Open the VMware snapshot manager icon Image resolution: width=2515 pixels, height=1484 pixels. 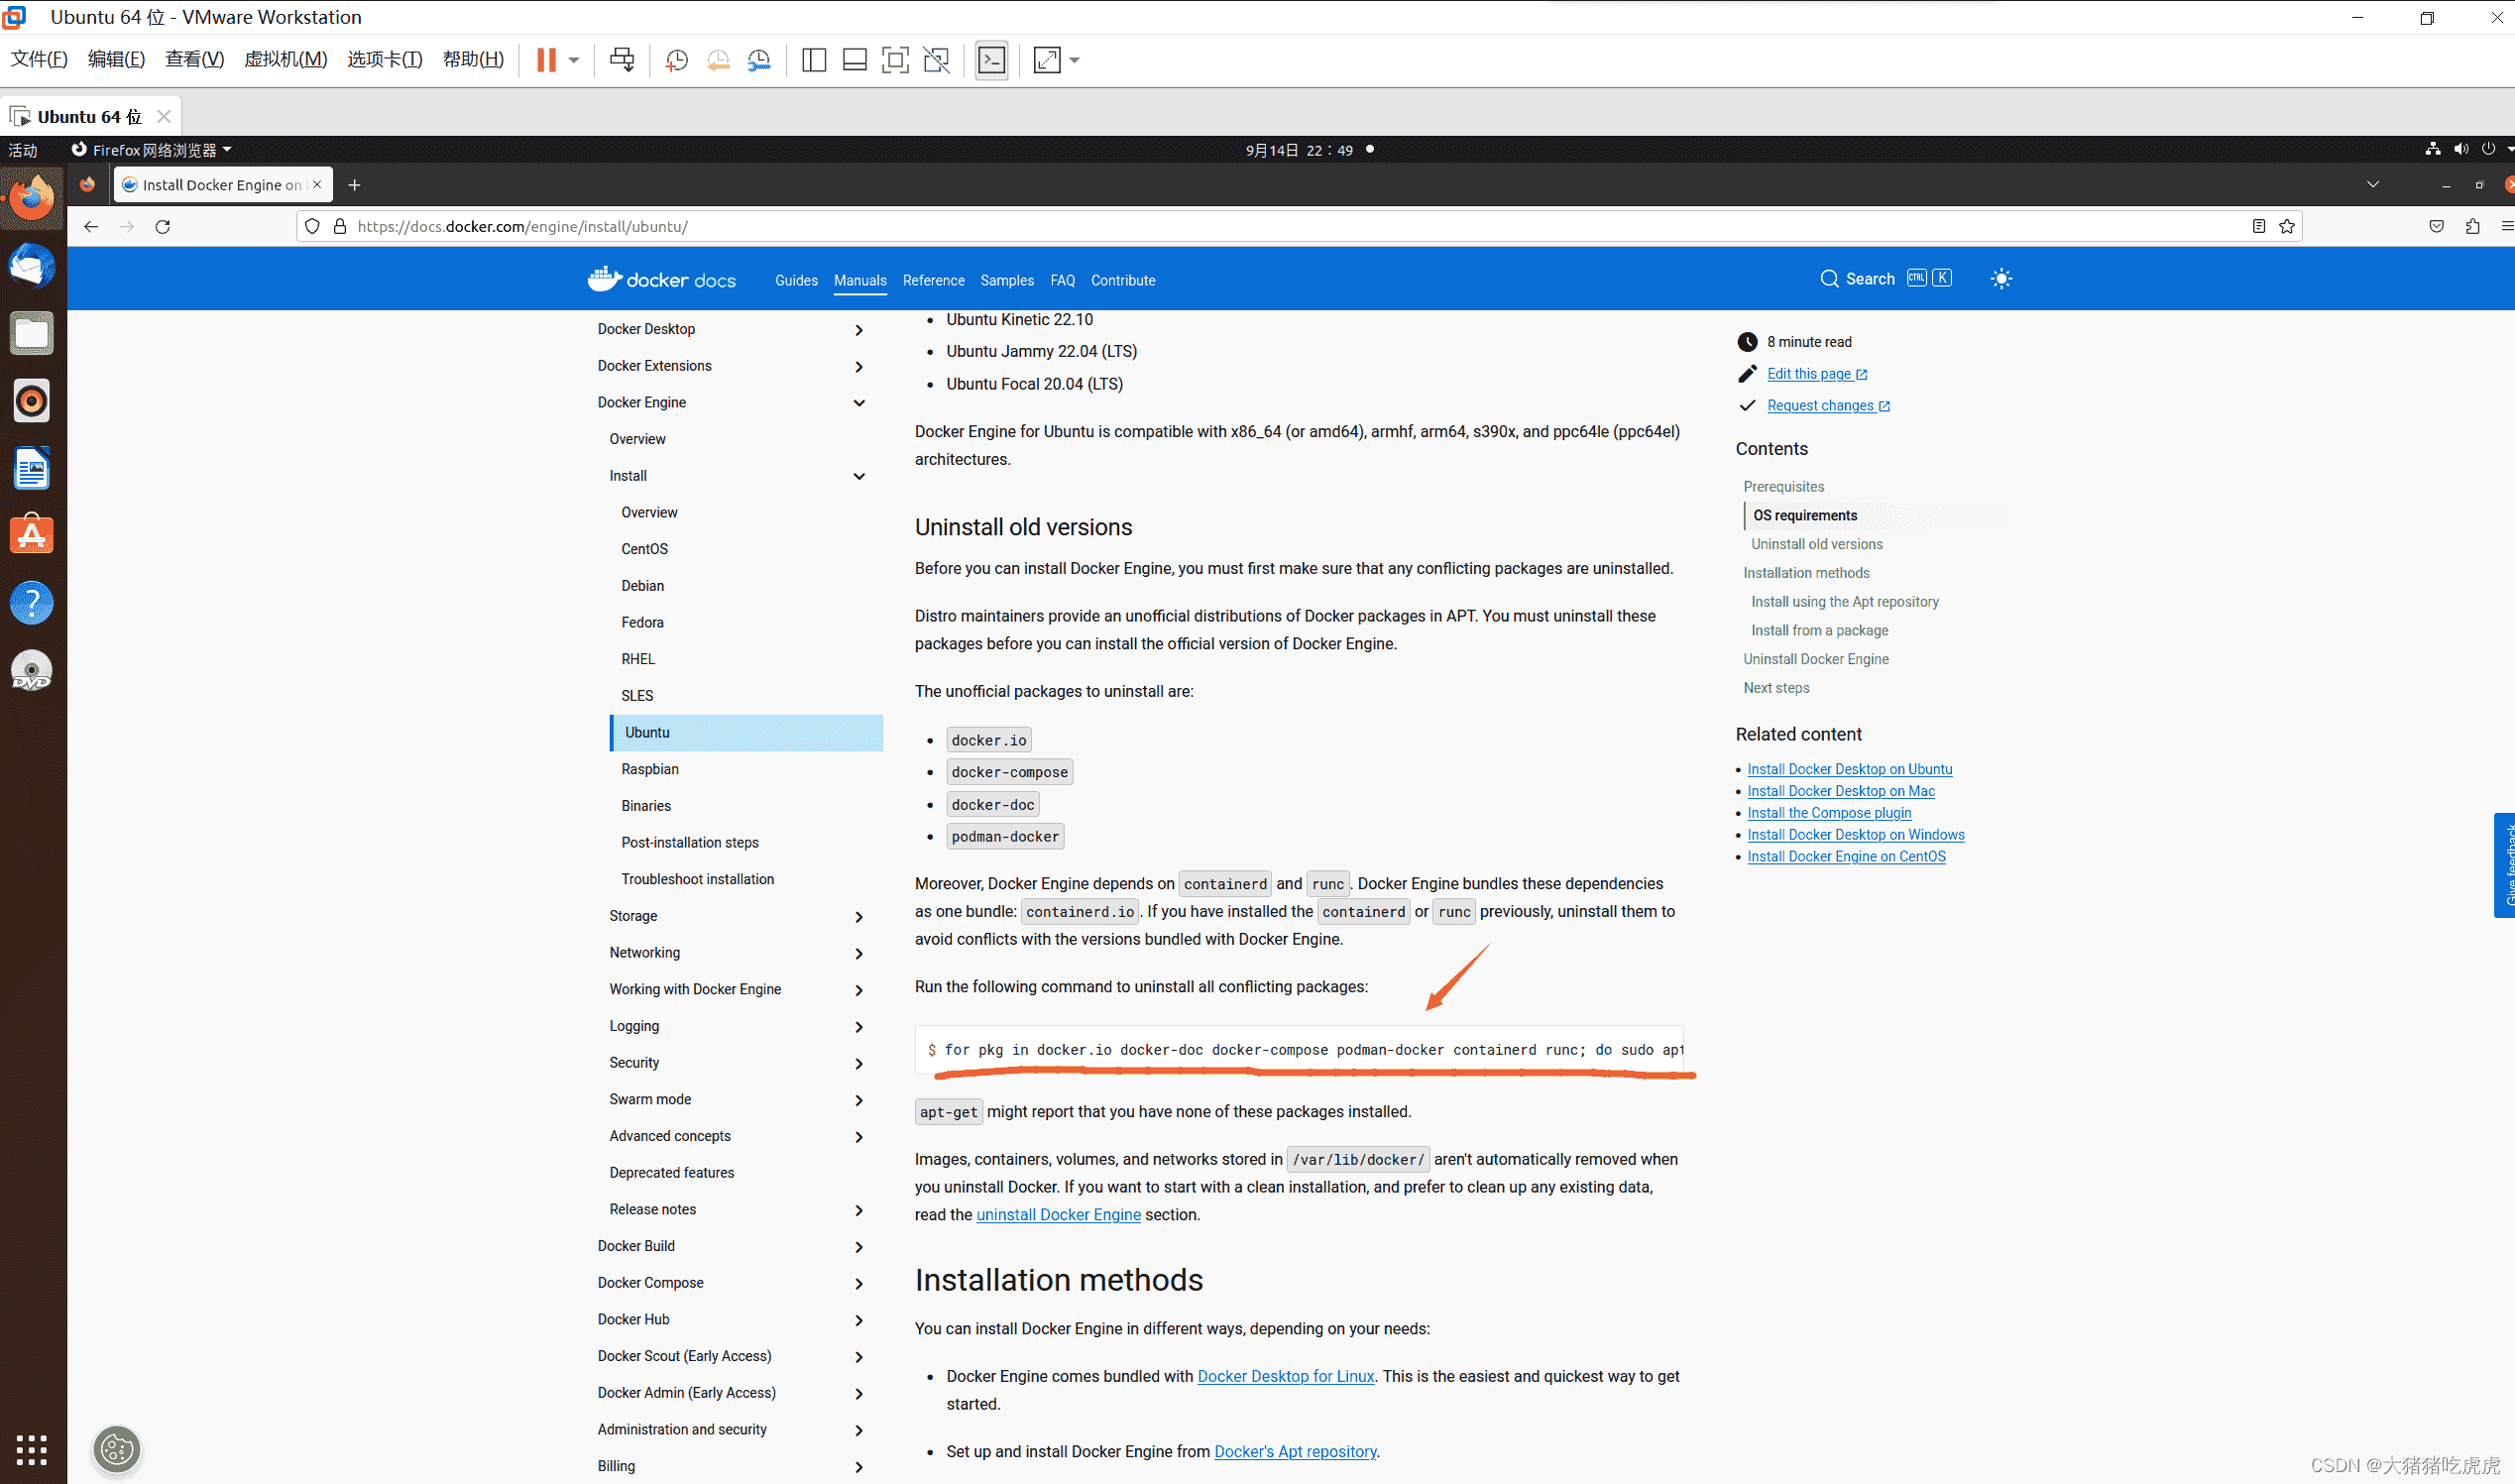pyautogui.click(x=759, y=60)
